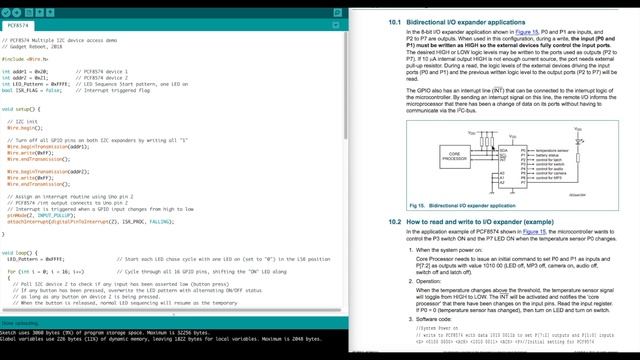Click the 'void setup() {' line
The image size is (640, 360).
[21, 109]
